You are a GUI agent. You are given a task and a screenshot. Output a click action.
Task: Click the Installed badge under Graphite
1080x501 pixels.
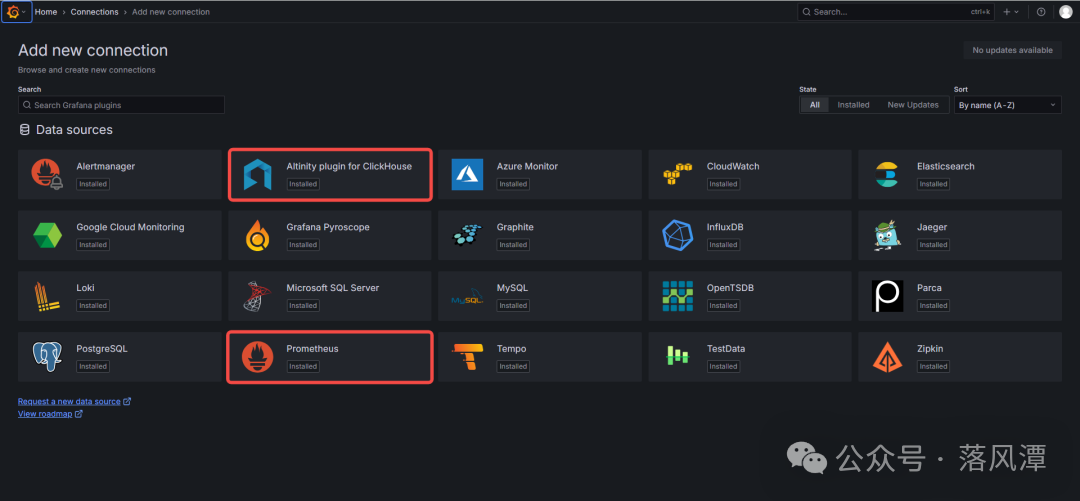point(513,245)
